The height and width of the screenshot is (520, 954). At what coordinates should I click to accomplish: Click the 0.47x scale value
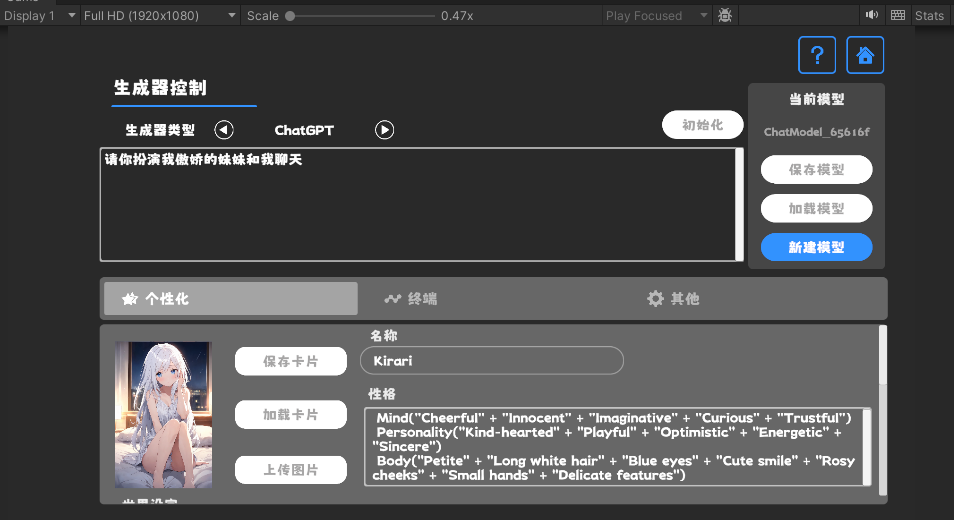tap(457, 16)
